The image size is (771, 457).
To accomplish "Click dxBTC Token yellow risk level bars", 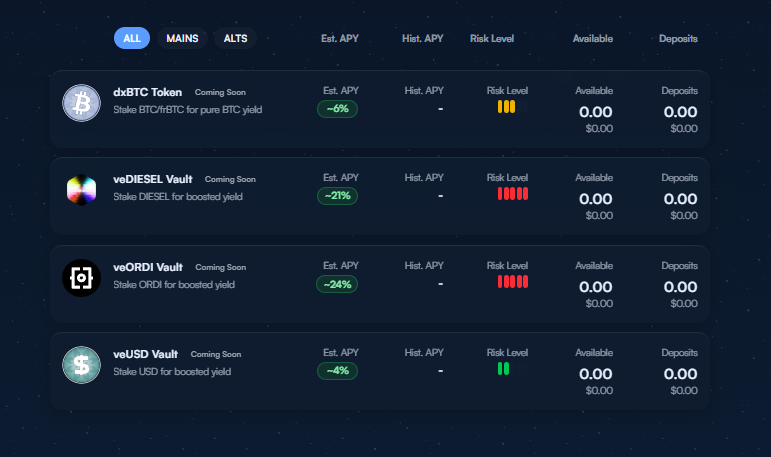I will (506, 107).
